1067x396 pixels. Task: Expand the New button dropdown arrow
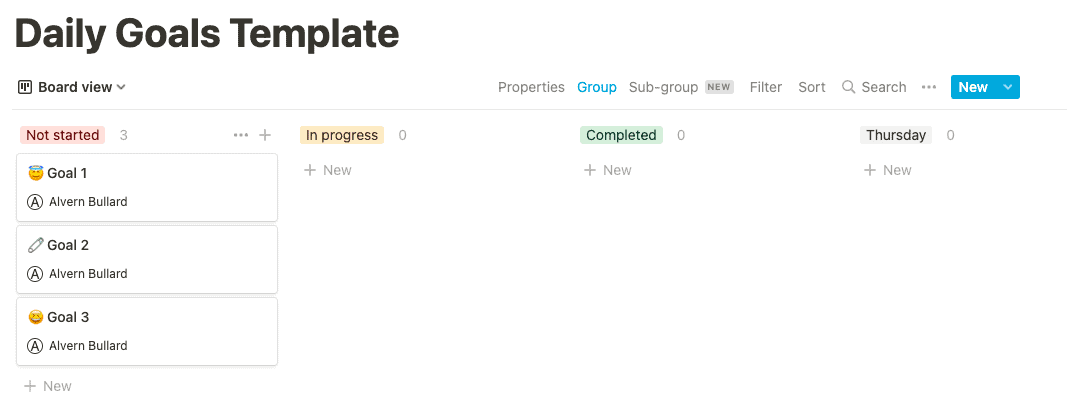1008,87
